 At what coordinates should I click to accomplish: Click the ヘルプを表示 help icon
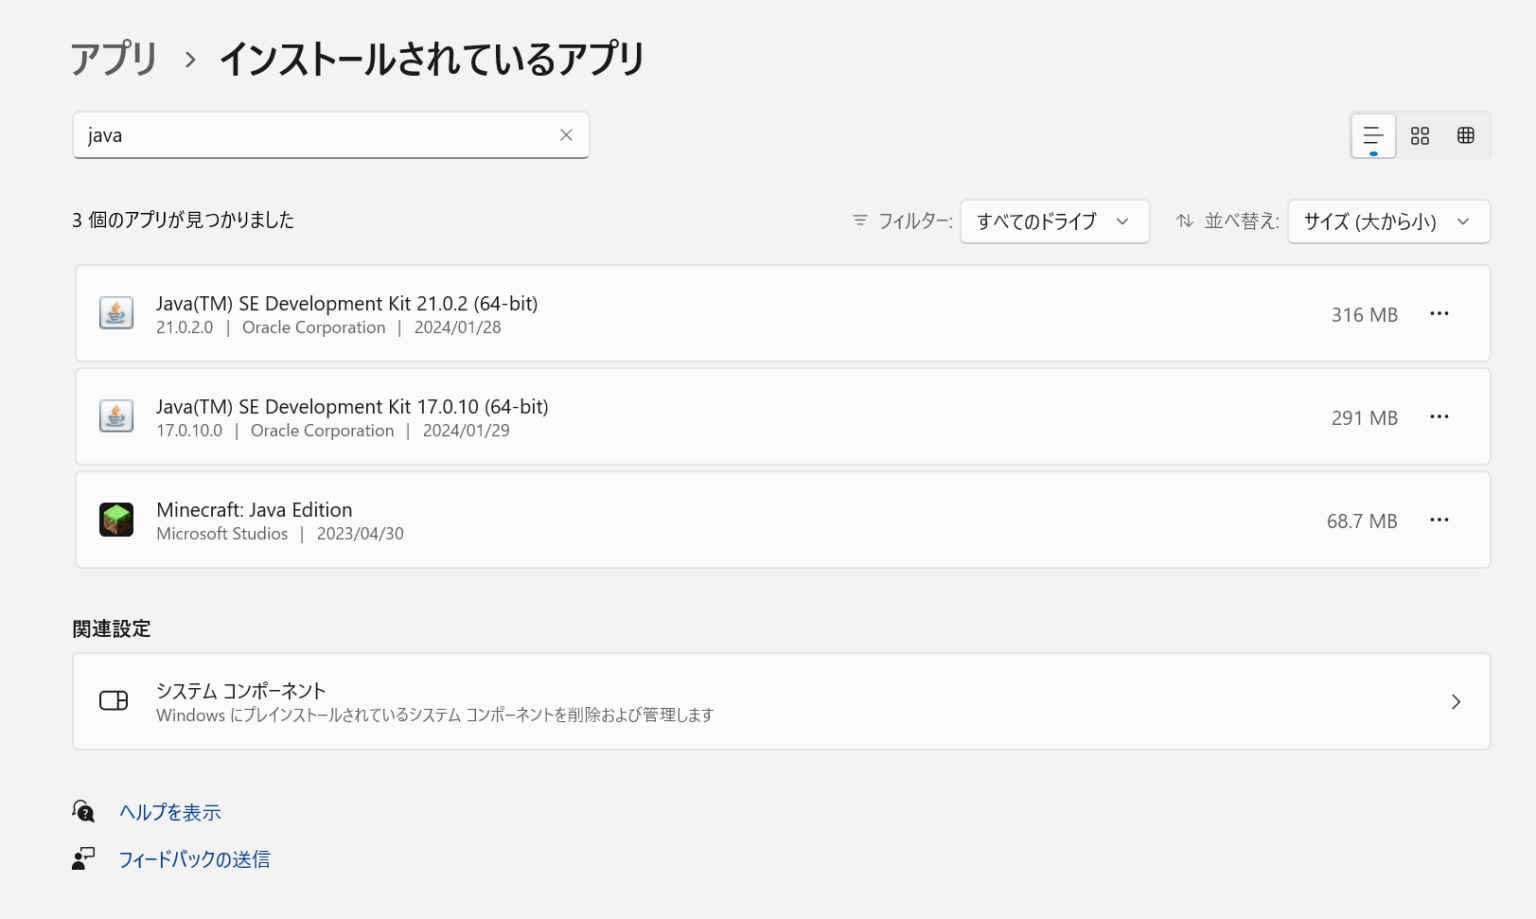[84, 812]
